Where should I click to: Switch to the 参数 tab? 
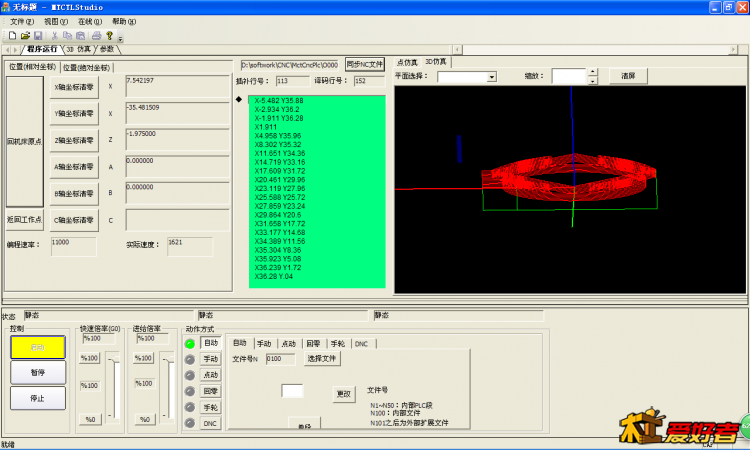tap(107, 49)
